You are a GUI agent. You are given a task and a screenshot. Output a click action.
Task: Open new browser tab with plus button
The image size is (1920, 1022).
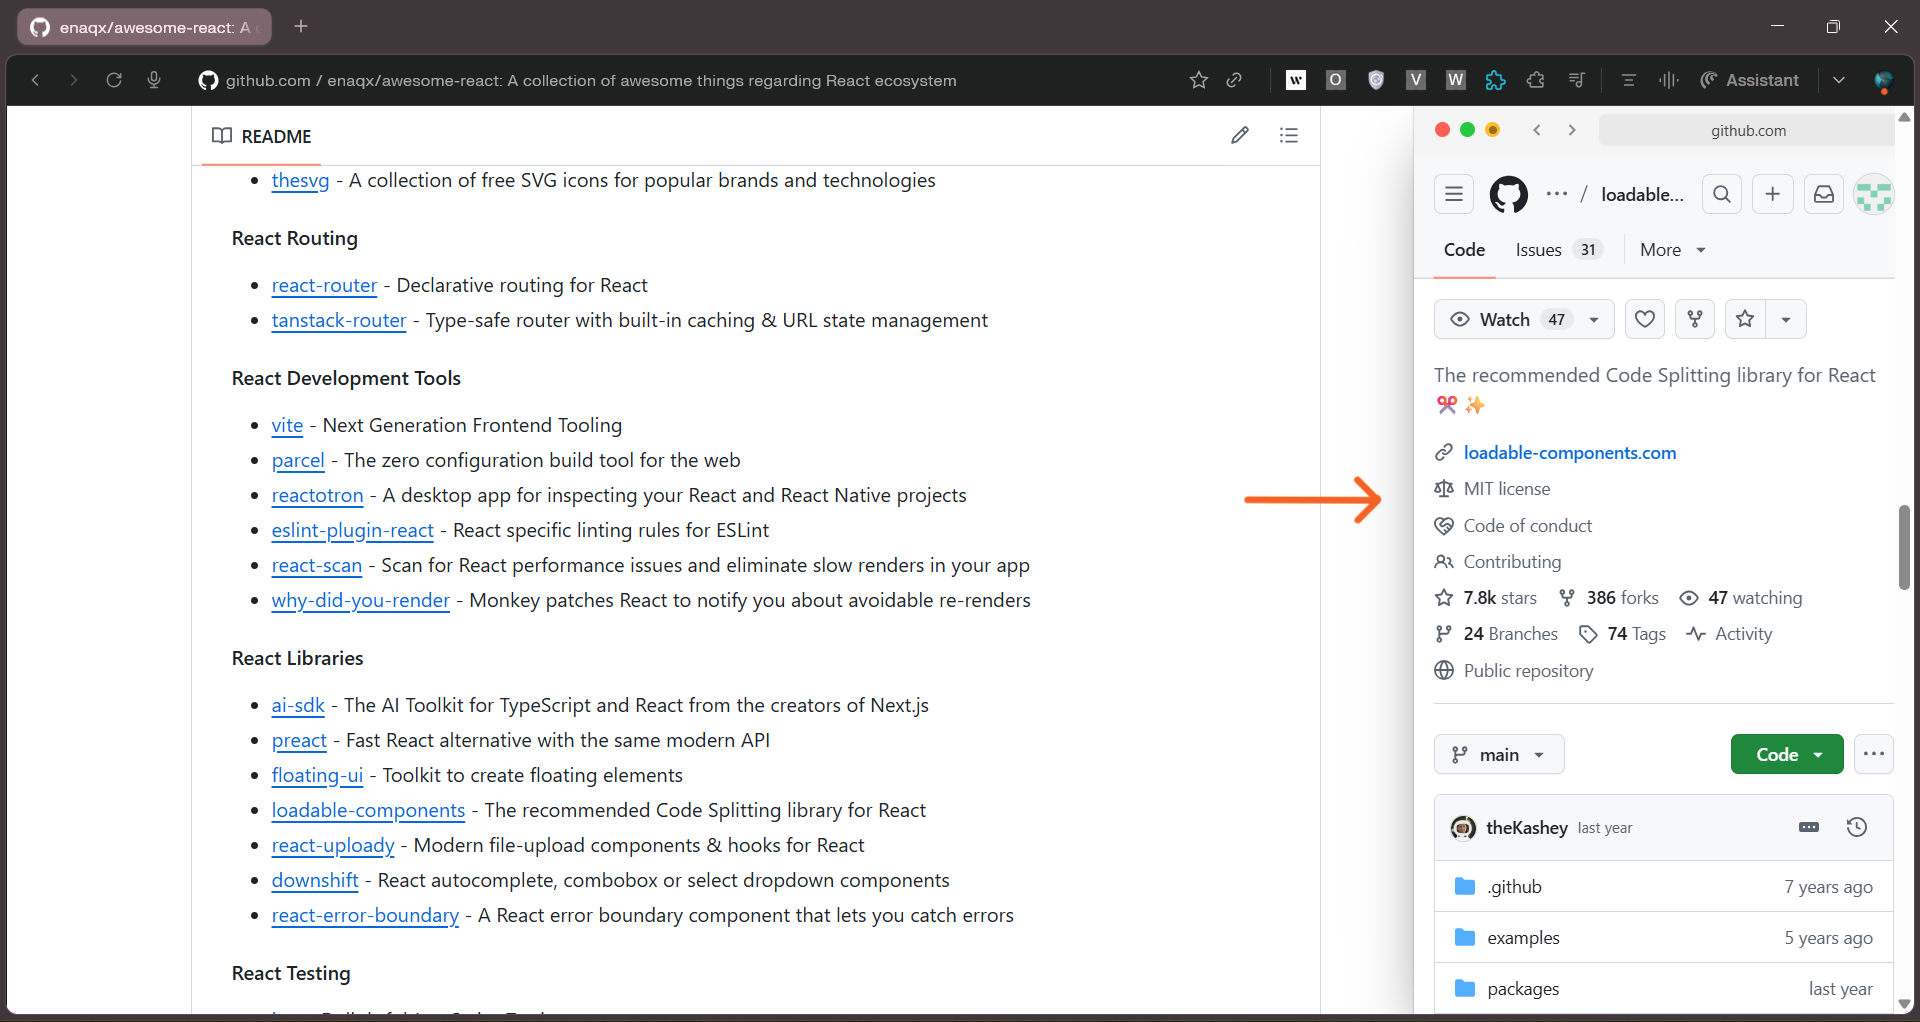301,26
